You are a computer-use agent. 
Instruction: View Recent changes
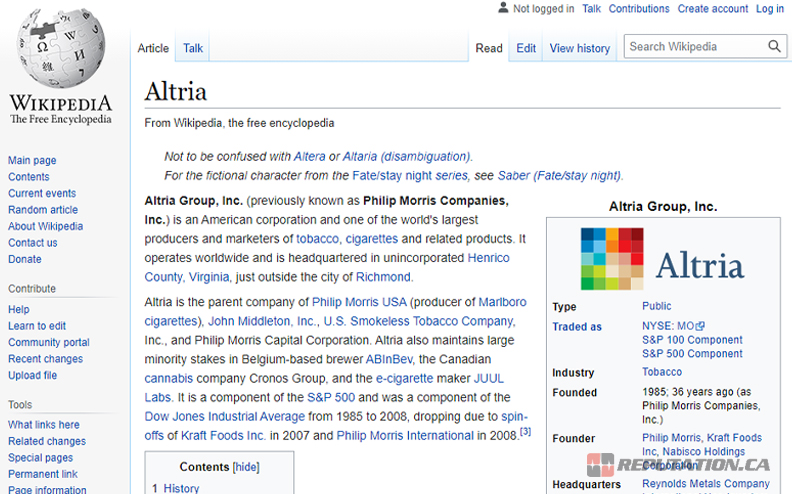(x=45, y=359)
